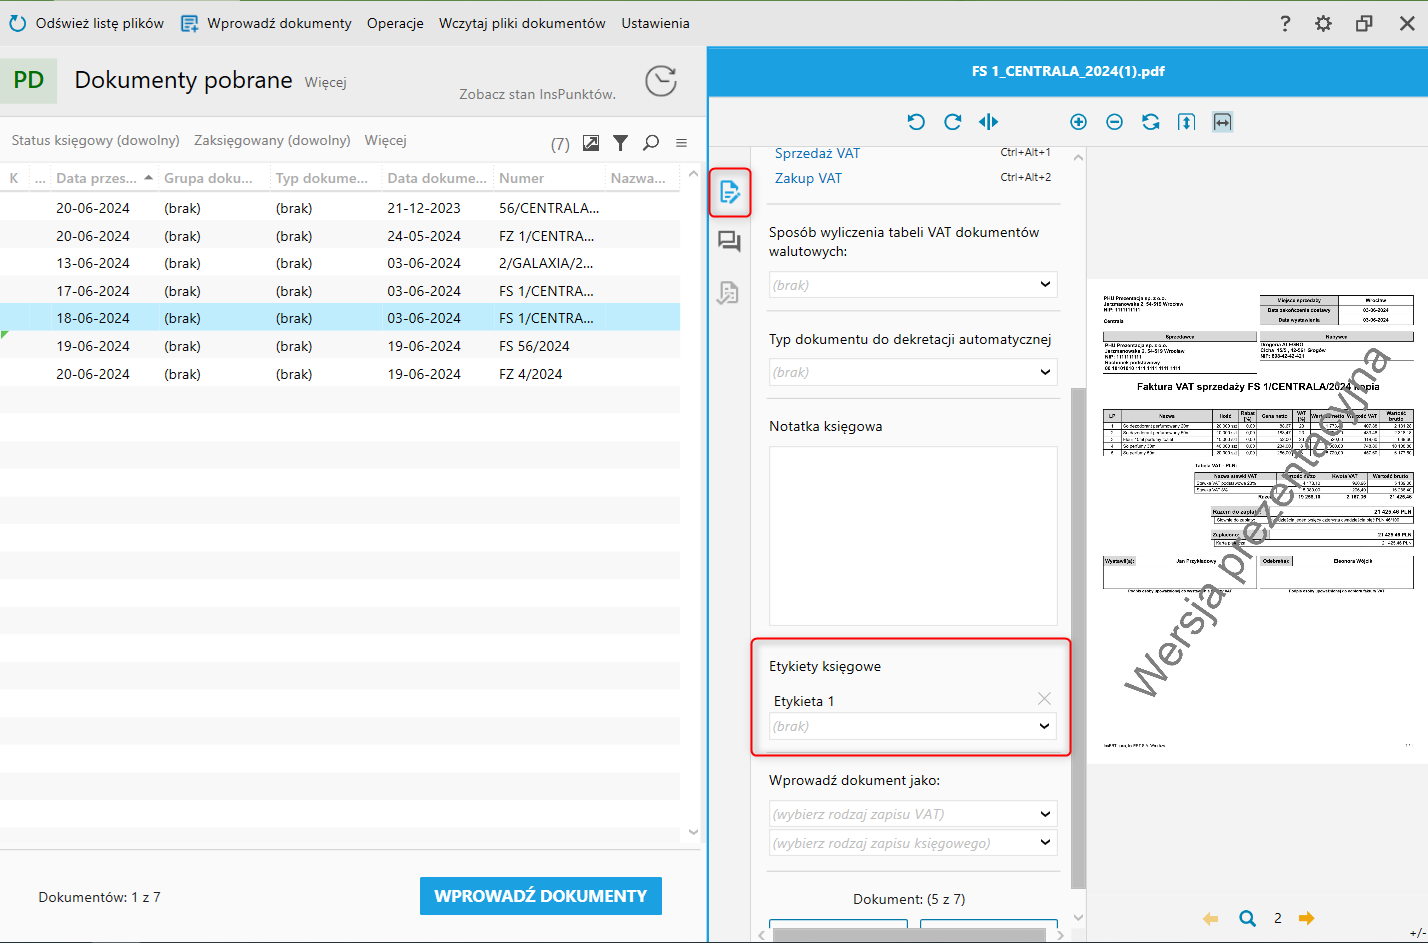This screenshot has width=1428, height=943.
Task: Click the magnifier icon below PDF preview
Action: 1247,918
